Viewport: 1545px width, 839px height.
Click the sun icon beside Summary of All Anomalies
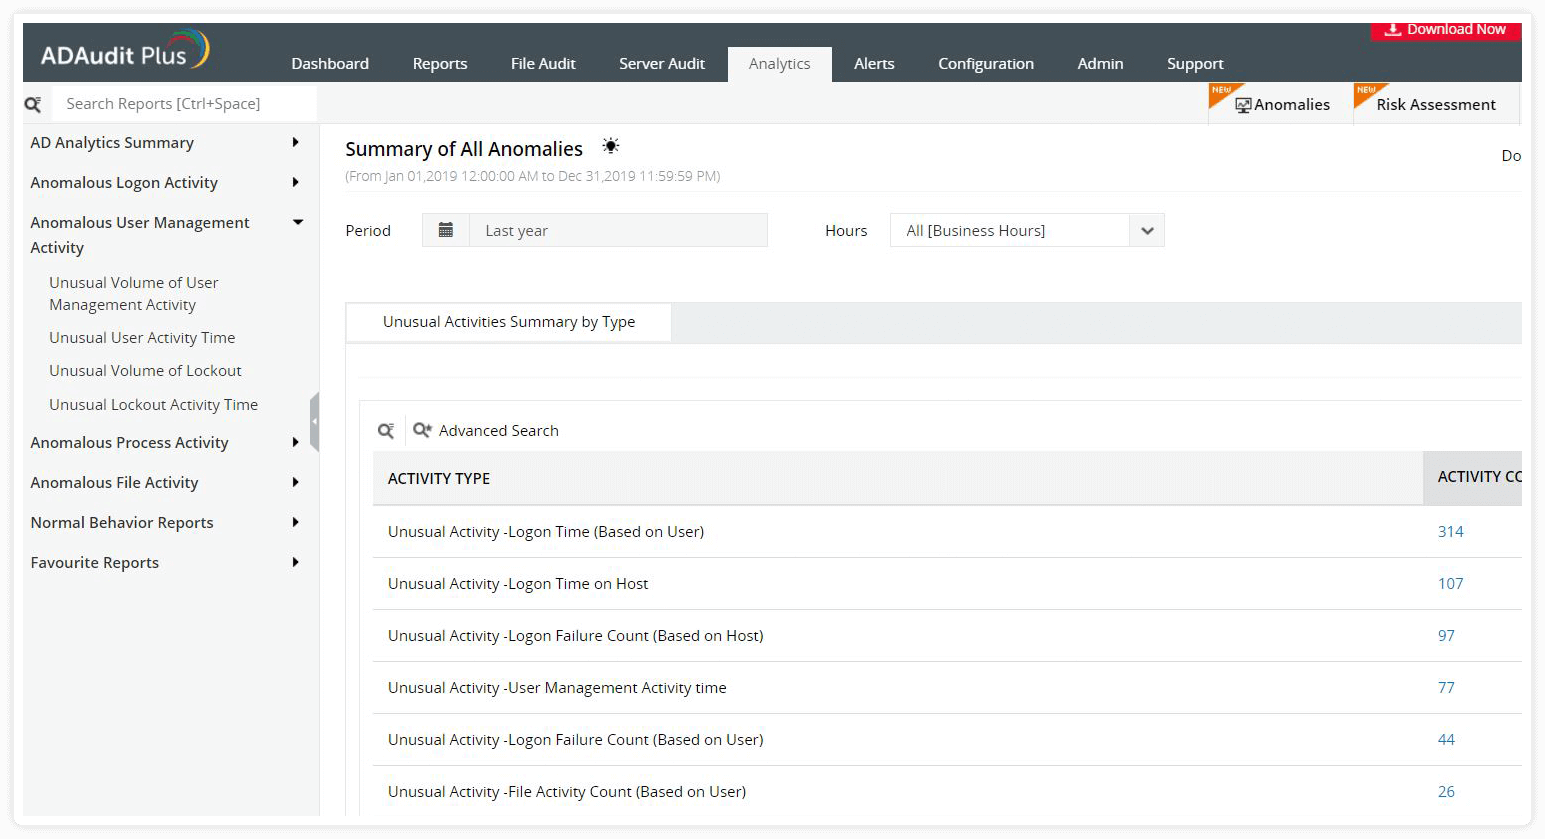(x=611, y=146)
